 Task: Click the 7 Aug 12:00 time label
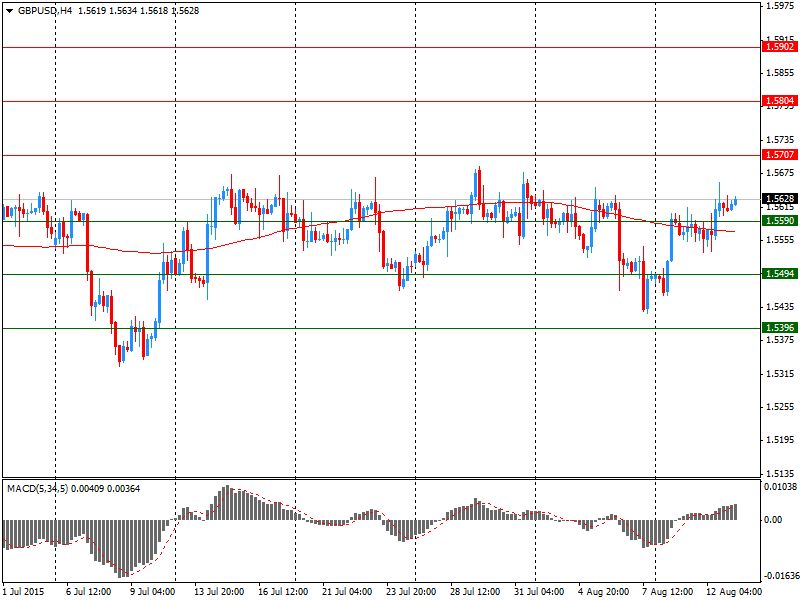(668, 592)
